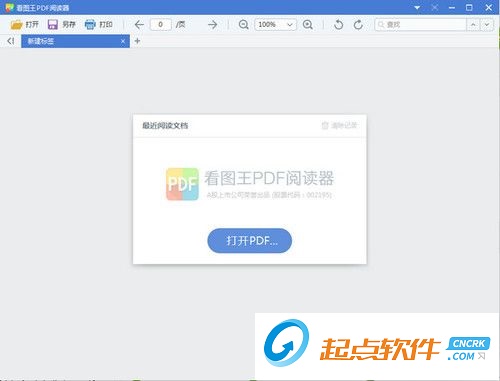Open title bar dropdown menu triangle
This screenshot has width=500, height=381.
[x=417, y=7]
